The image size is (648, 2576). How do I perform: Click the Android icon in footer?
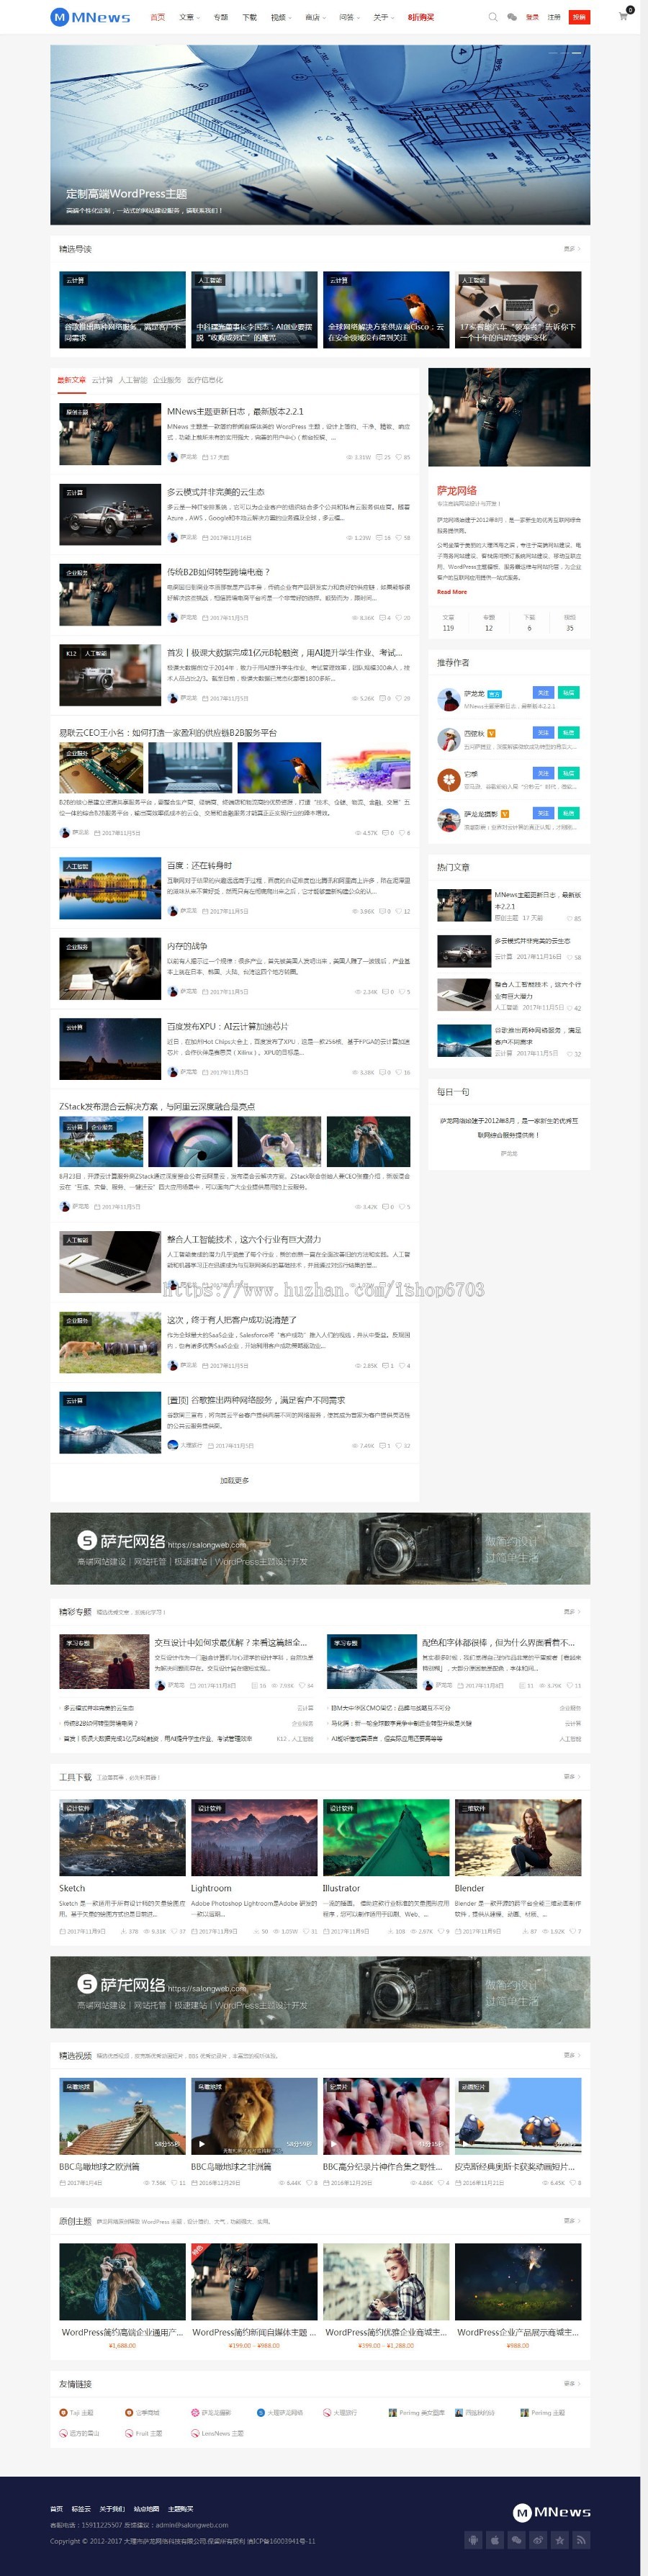[x=473, y=2539]
